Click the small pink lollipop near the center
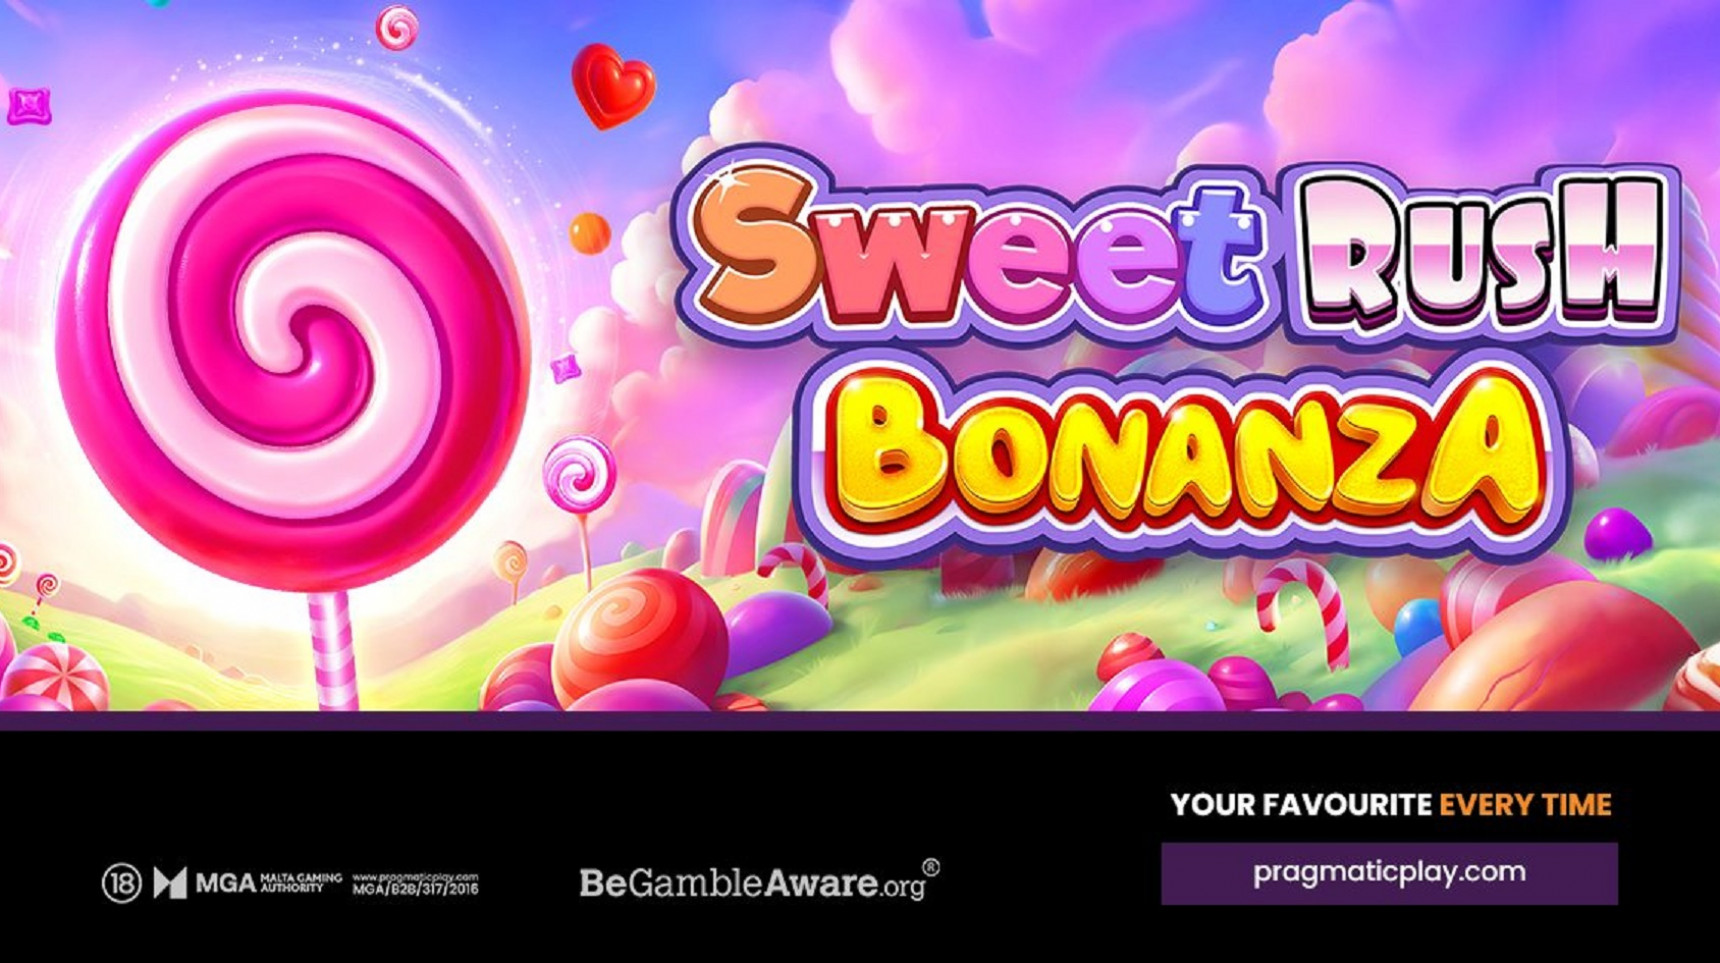This screenshot has height=963, width=1720. [579, 475]
